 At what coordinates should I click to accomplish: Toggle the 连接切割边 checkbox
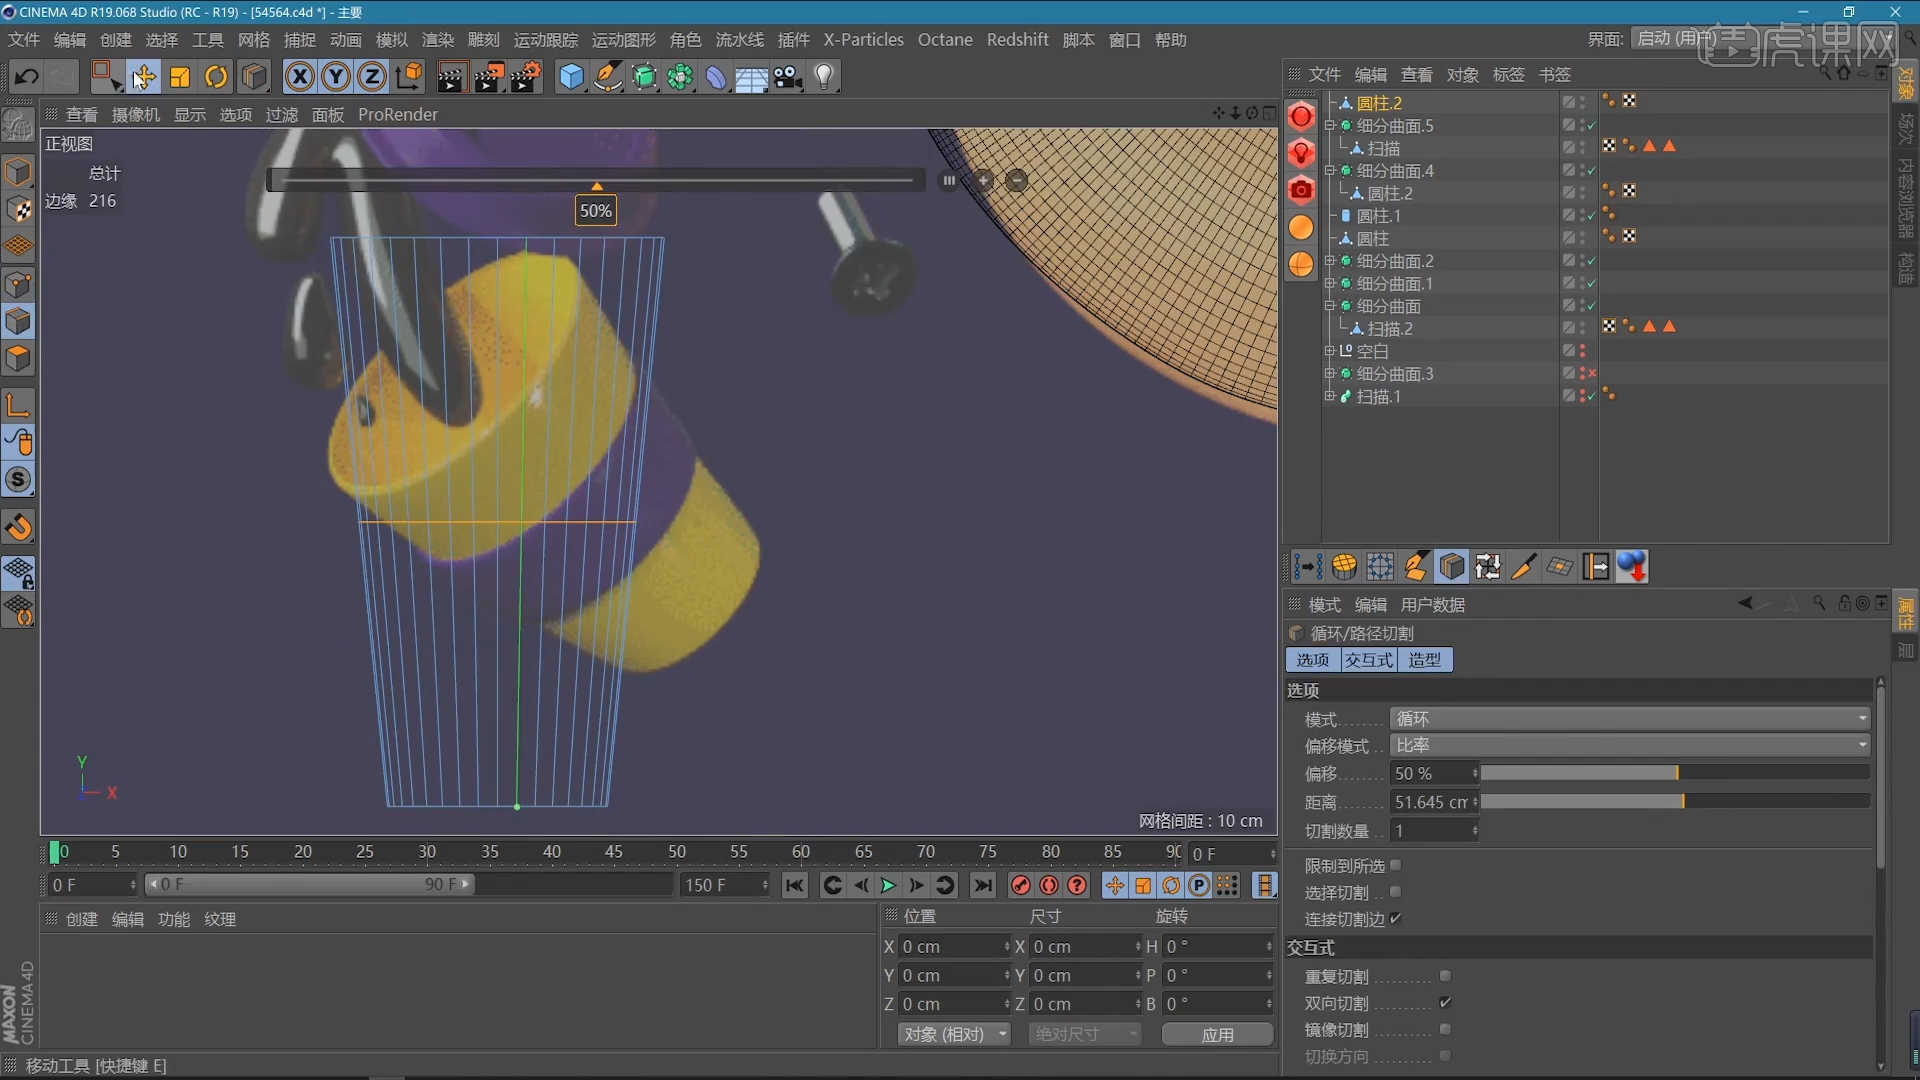coord(1395,918)
